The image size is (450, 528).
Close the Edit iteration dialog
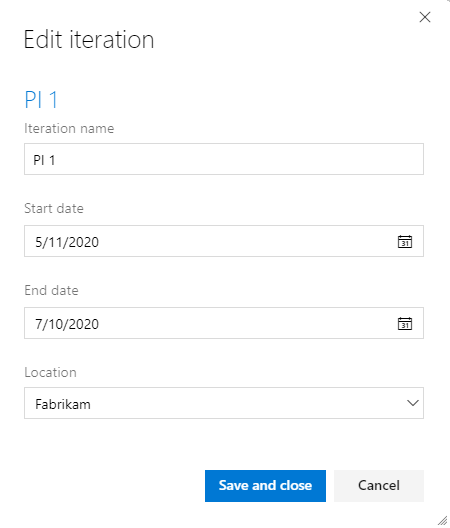(x=425, y=17)
